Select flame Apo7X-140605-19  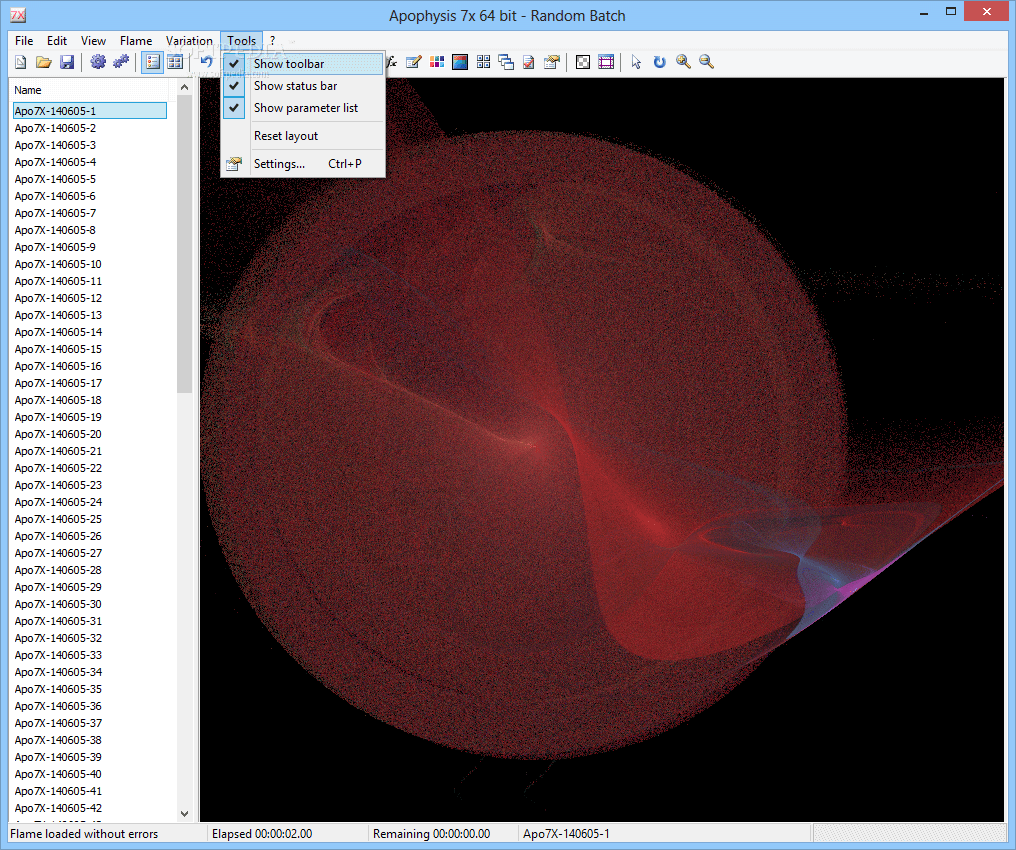click(58, 417)
